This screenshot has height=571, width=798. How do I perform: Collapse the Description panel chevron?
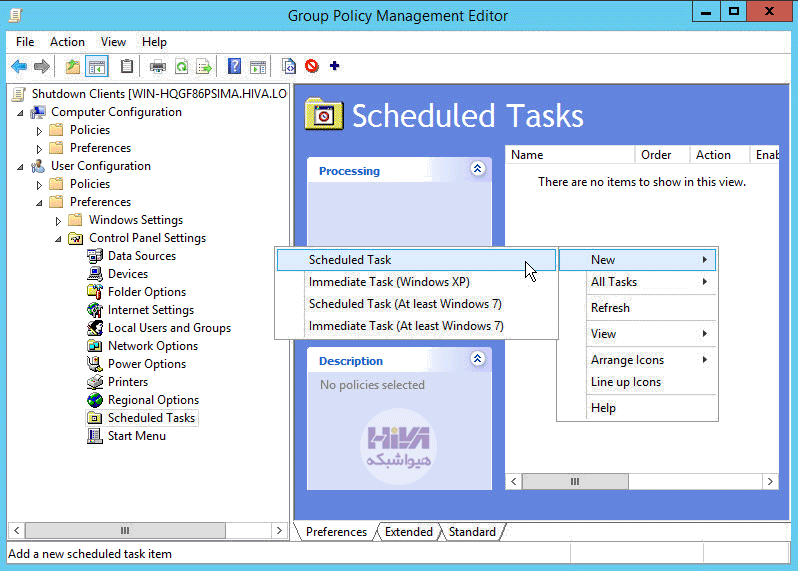click(x=477, y=358)
